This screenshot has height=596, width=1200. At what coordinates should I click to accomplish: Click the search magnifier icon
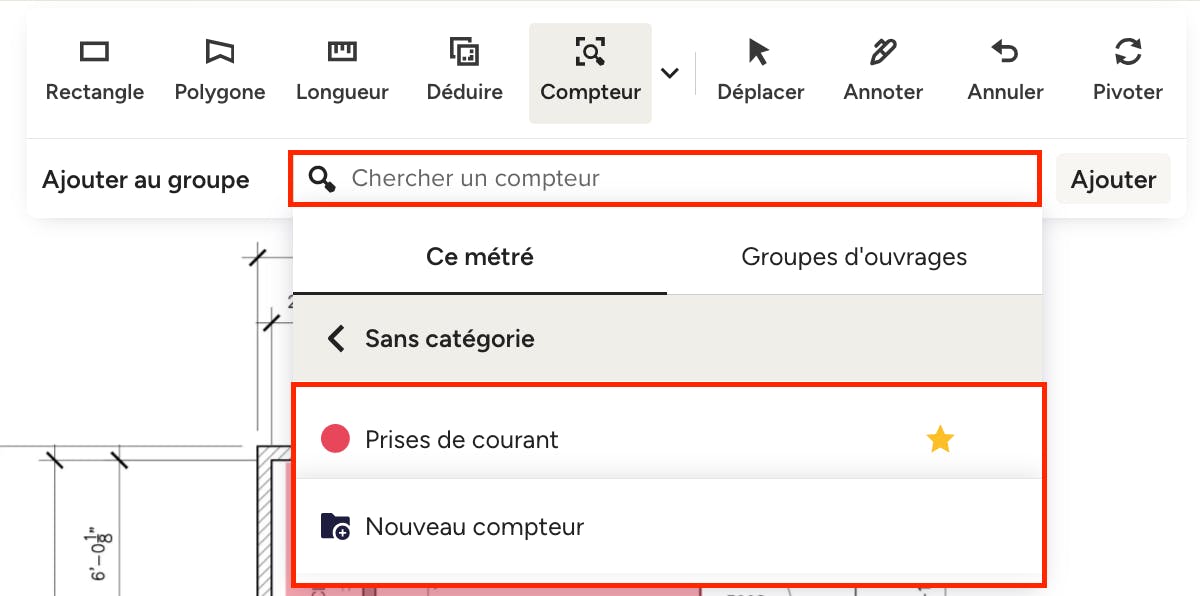point(322,179)
